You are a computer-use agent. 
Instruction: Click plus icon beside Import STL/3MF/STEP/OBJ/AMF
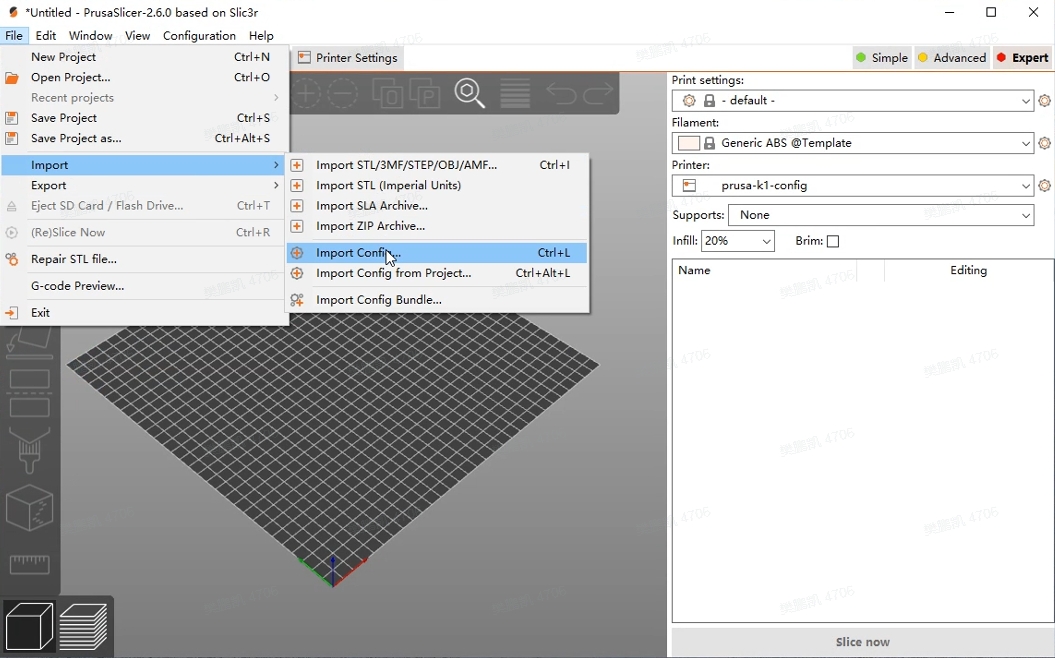click(297, 165)
